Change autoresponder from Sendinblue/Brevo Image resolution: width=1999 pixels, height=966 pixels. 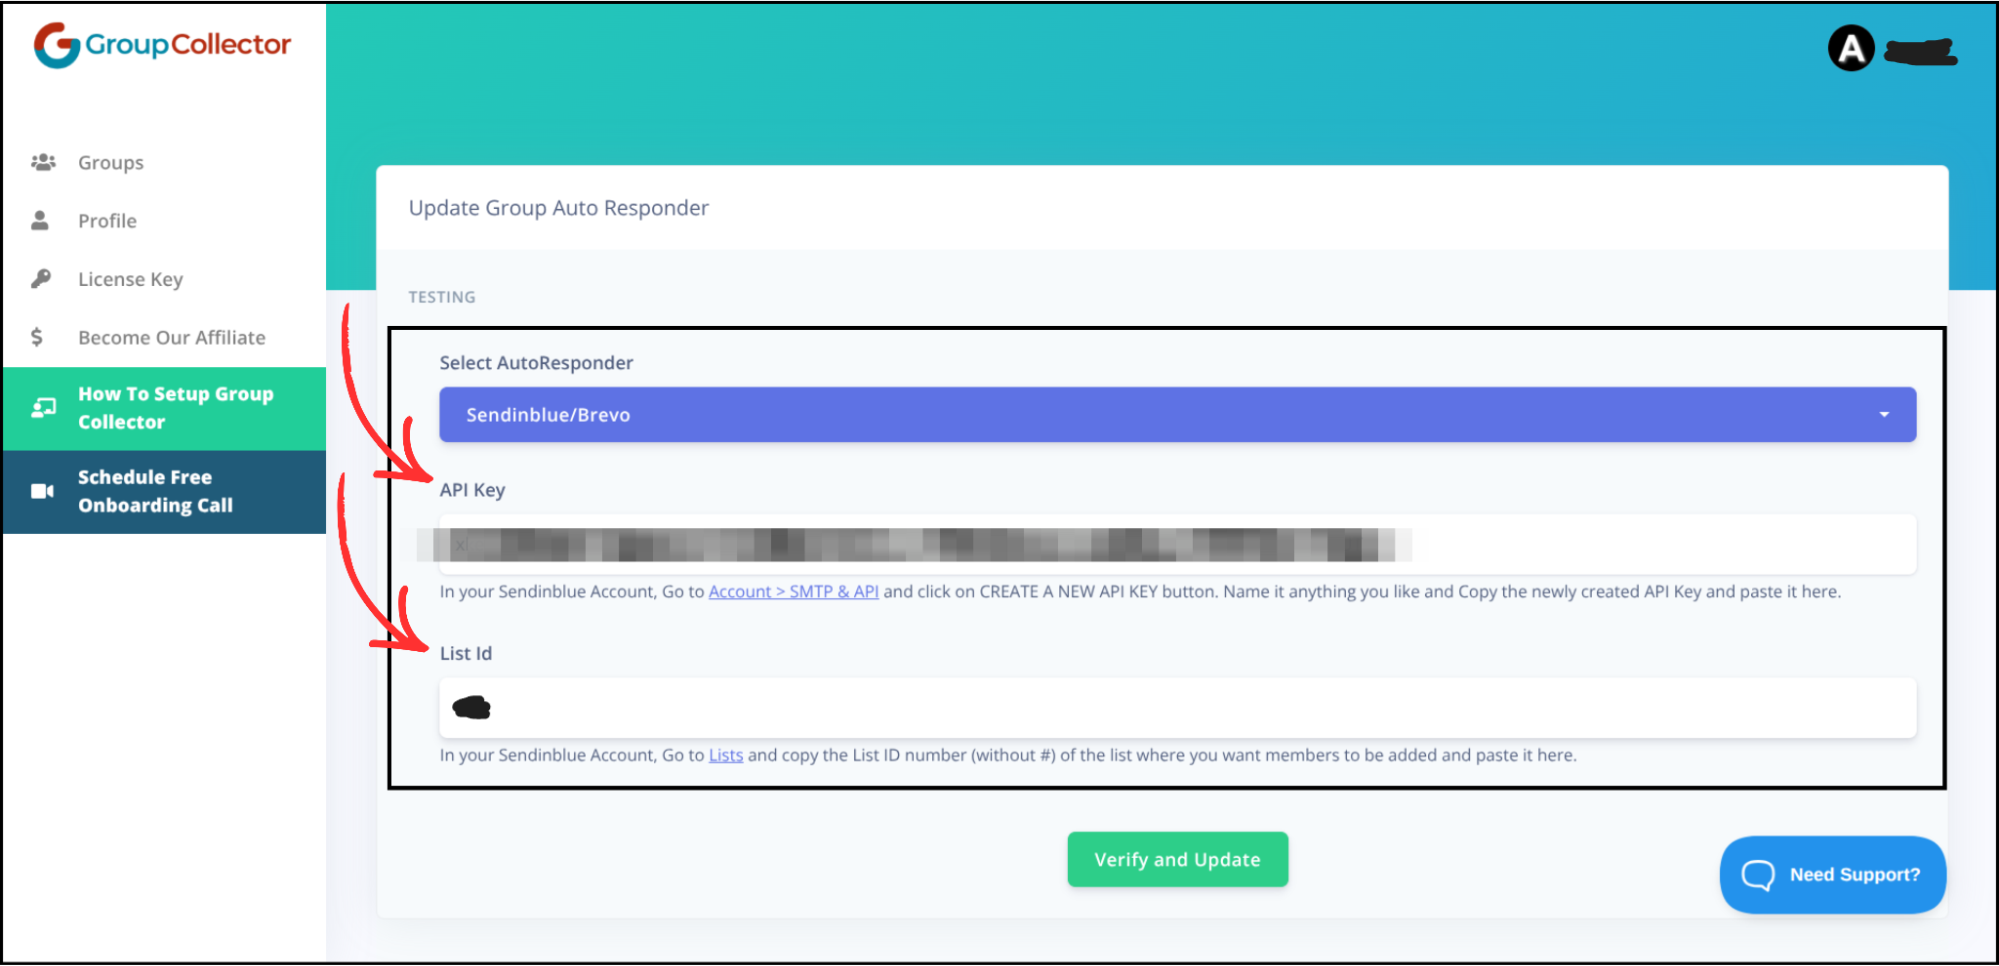coord(1177,414)
